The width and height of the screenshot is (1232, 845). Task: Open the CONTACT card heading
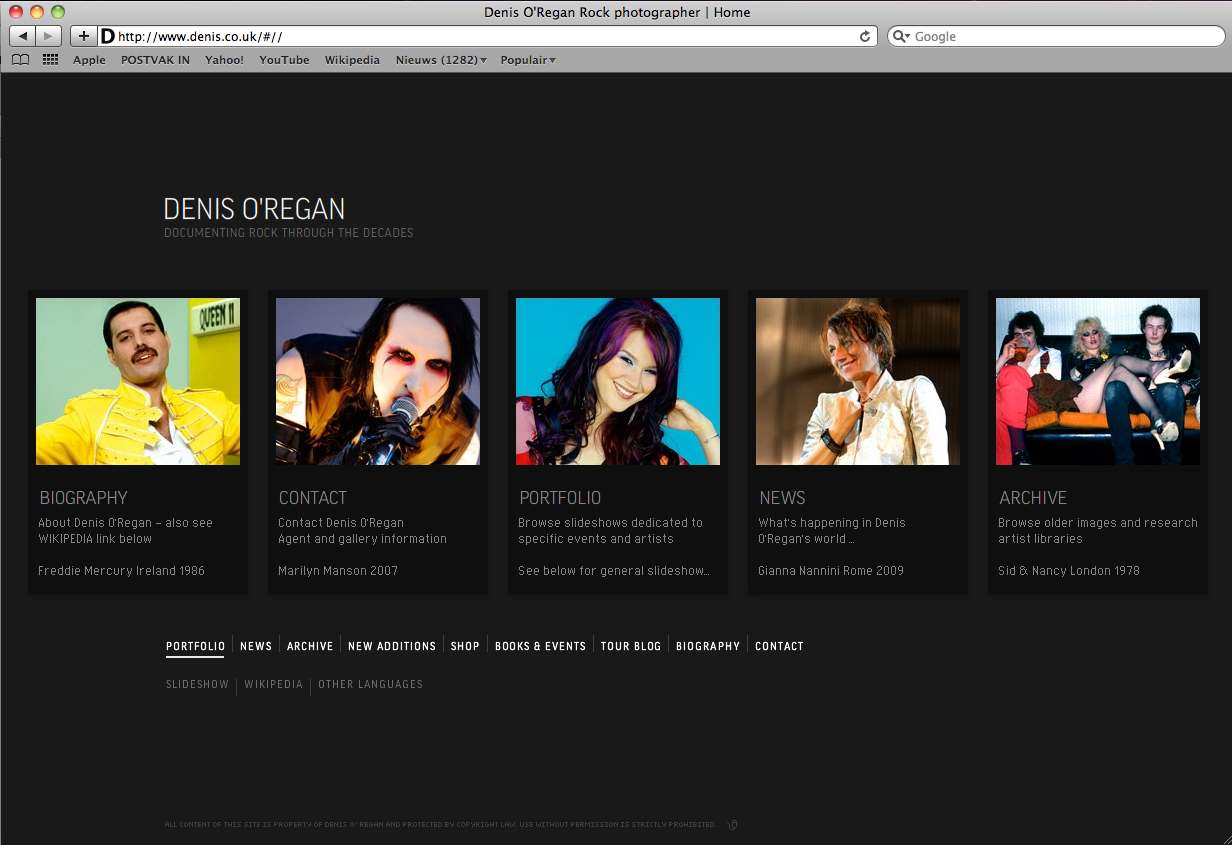313,497
